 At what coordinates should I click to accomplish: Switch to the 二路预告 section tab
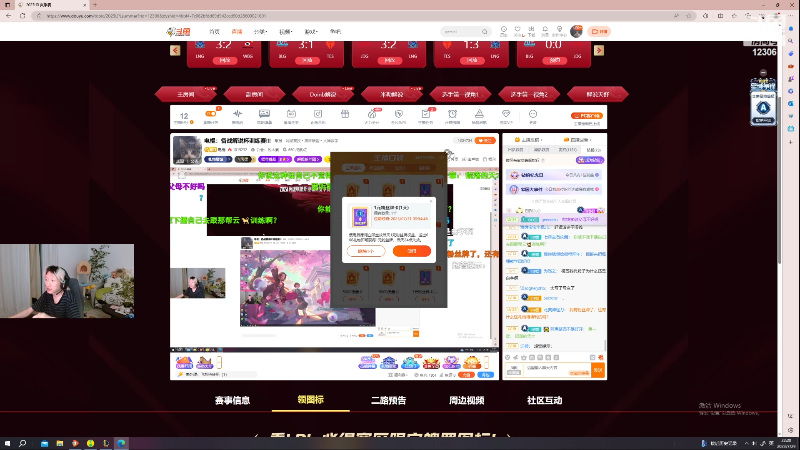tap(389, 401)
